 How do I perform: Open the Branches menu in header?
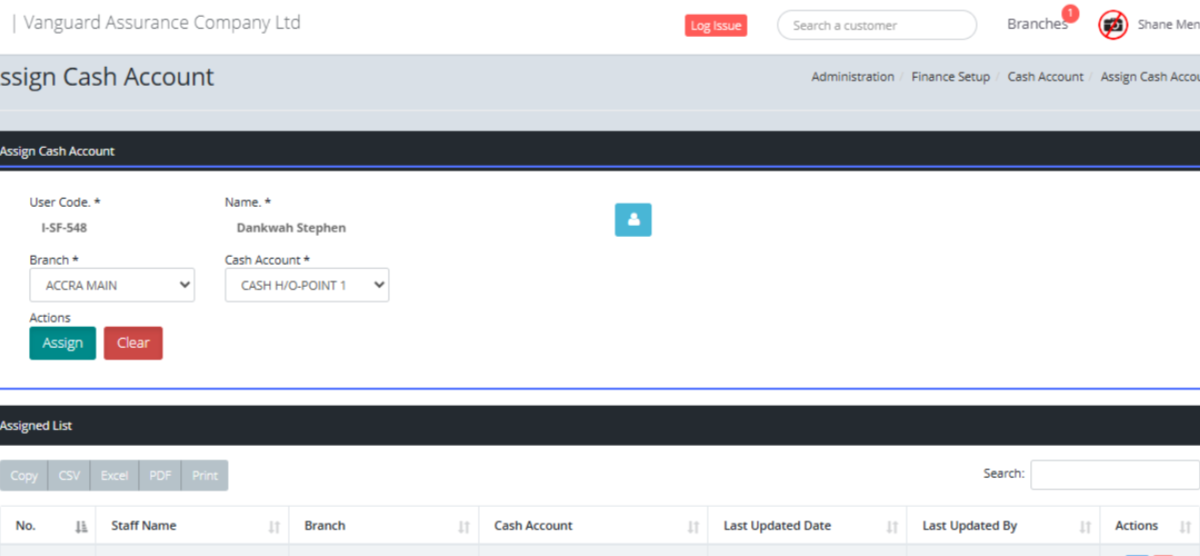(x=1036, y=25)
